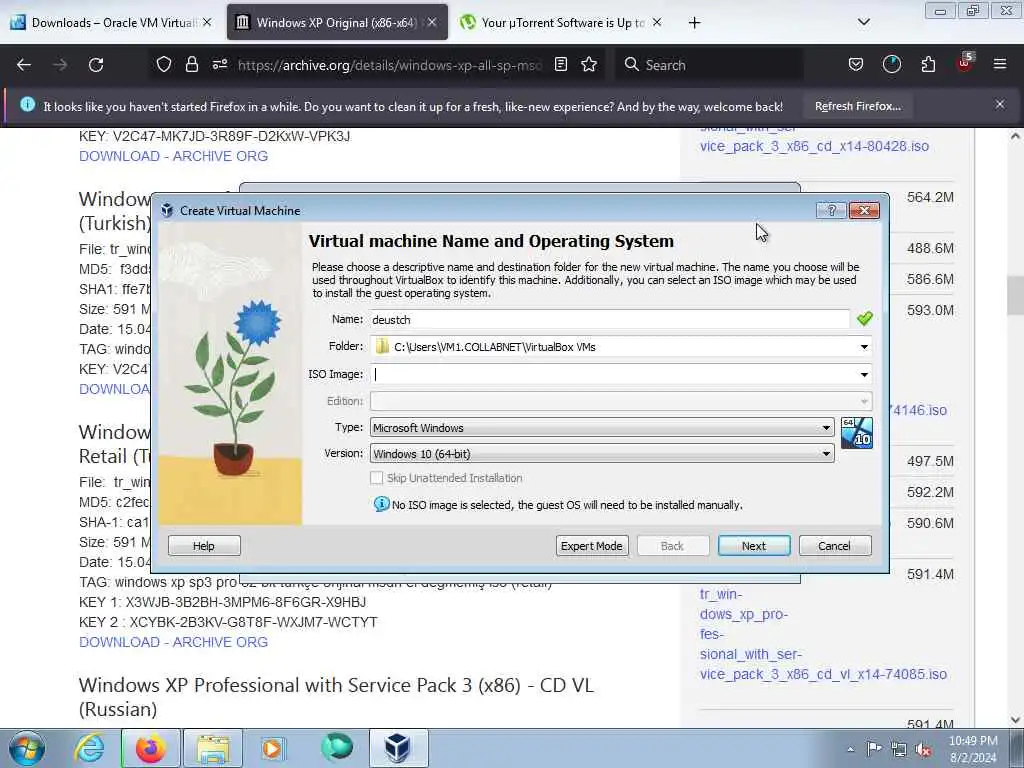Launch Internet Explorer from taskbar
Screen dimensions: 1024x768
coord(89,748)
